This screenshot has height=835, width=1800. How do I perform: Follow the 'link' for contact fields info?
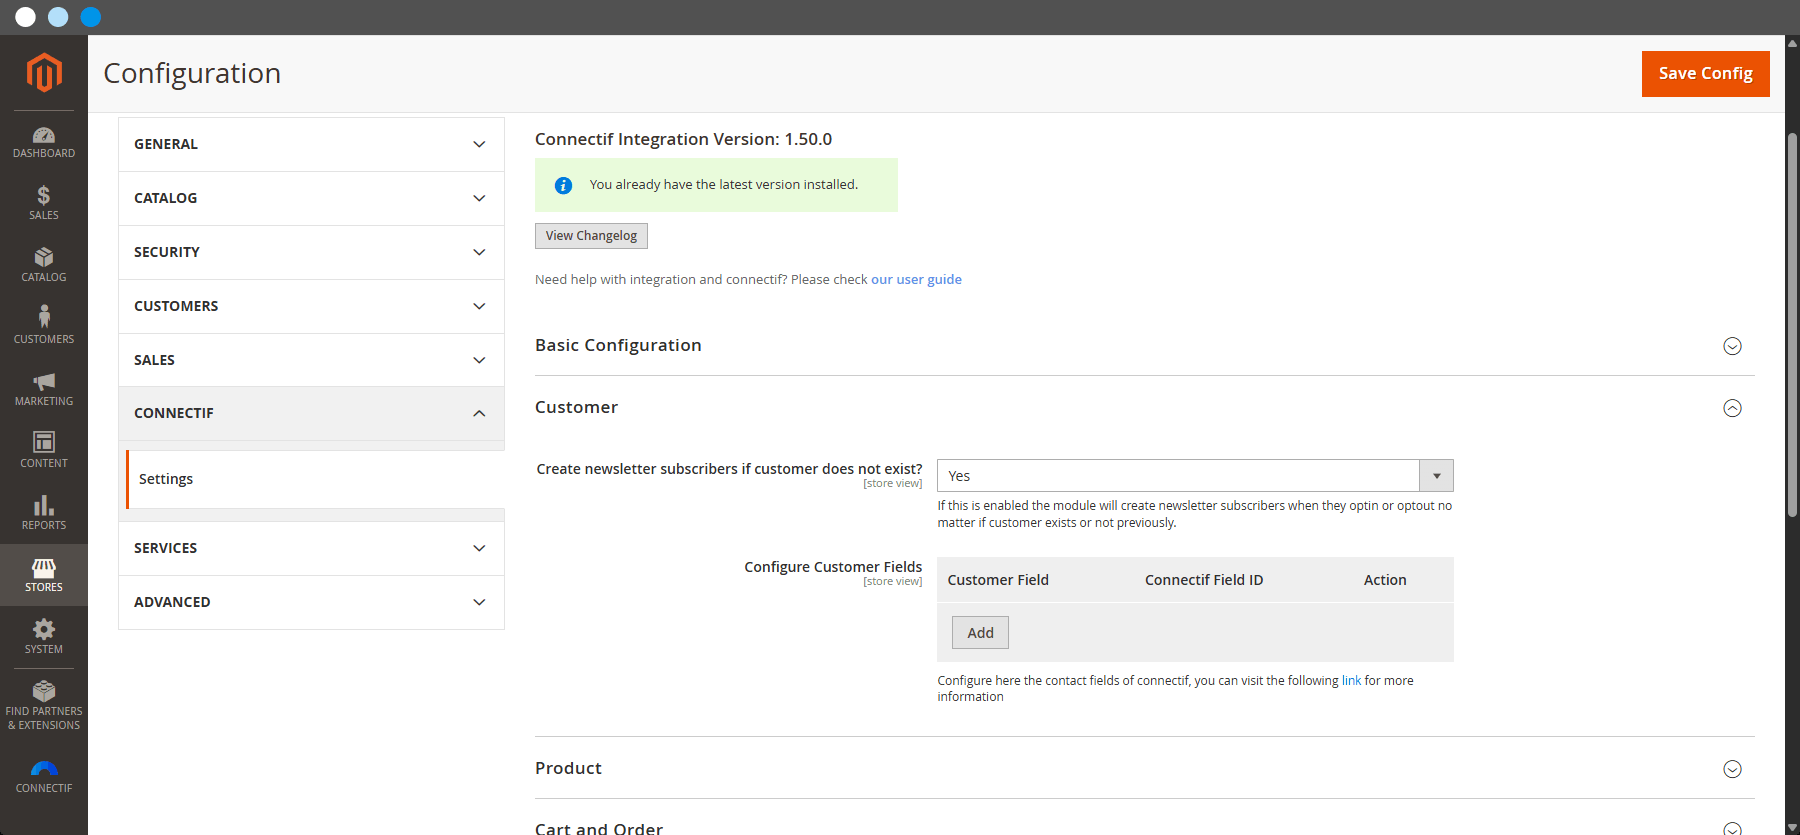coord(1351,681)
